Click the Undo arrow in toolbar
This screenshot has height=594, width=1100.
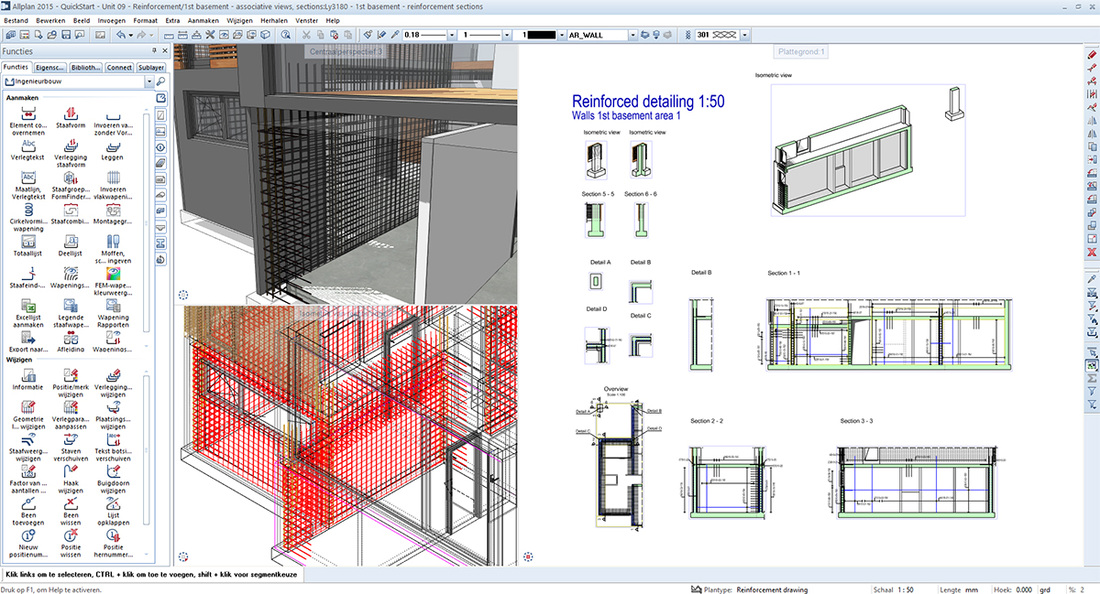121,34
